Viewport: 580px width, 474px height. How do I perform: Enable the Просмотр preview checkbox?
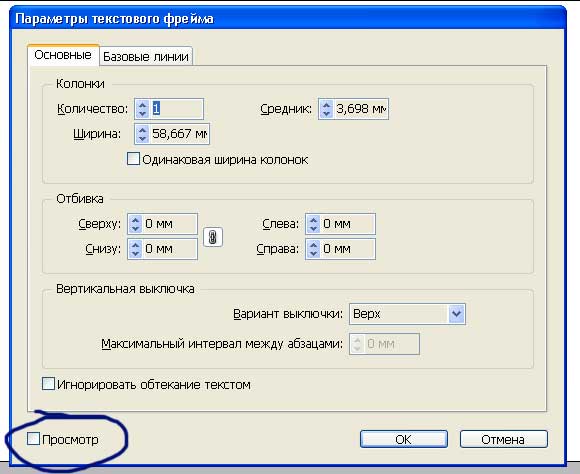(33, 439)
